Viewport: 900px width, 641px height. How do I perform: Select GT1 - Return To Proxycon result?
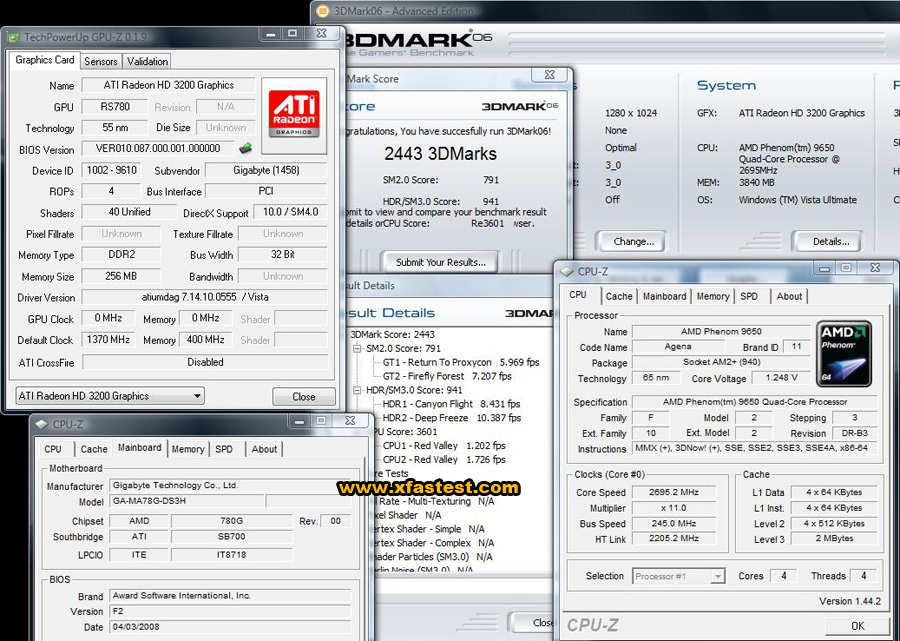tap(436, 362)
